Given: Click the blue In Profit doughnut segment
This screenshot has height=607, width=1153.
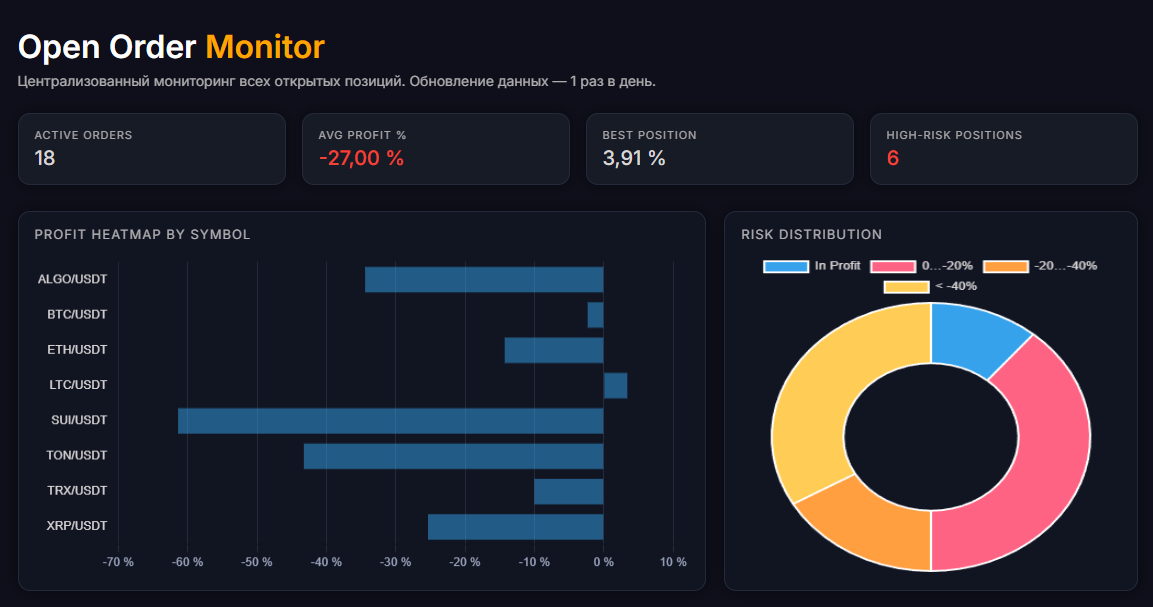Looking at the screenshot, I should (x=972, y=337).
